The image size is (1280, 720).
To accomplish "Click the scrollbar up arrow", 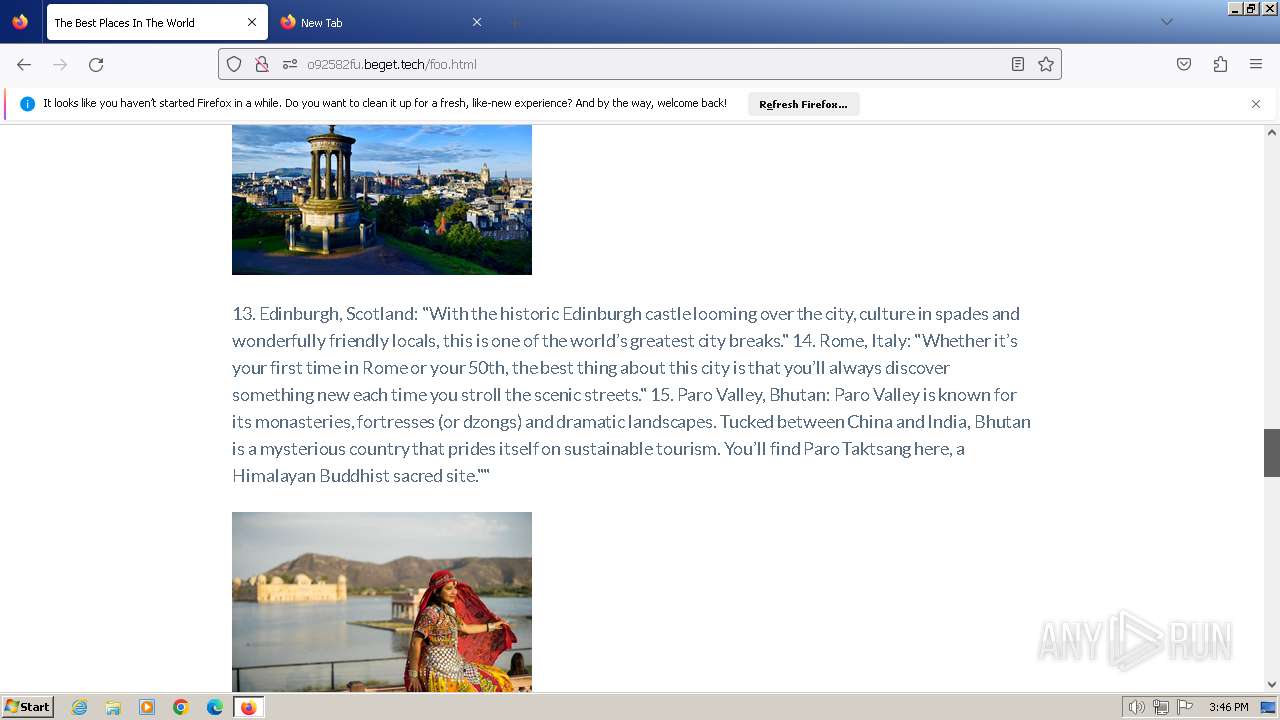I will click(1272, 132).
